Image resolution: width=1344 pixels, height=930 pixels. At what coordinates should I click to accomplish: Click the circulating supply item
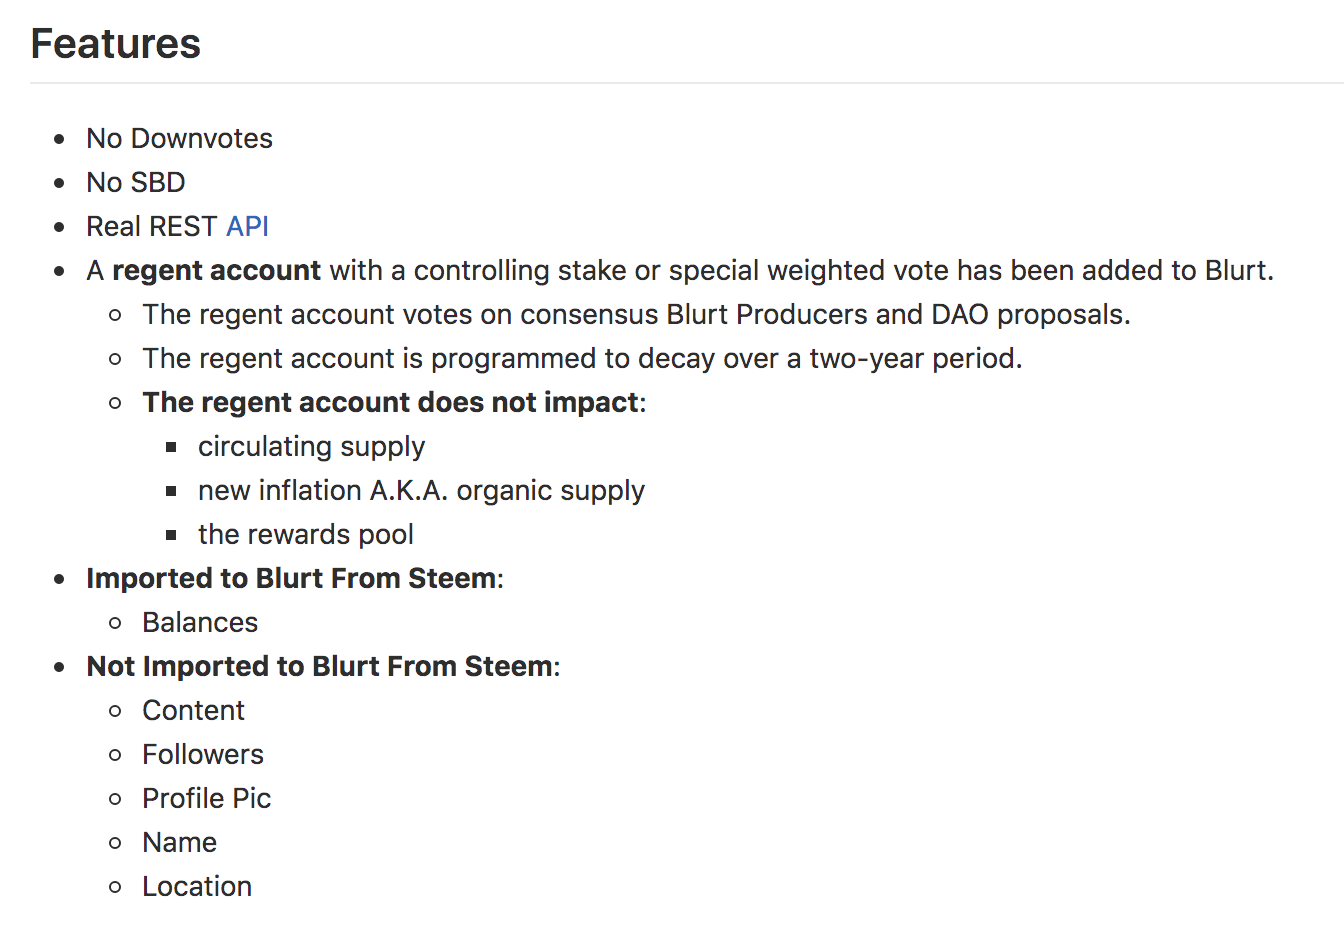coord(311,446)
